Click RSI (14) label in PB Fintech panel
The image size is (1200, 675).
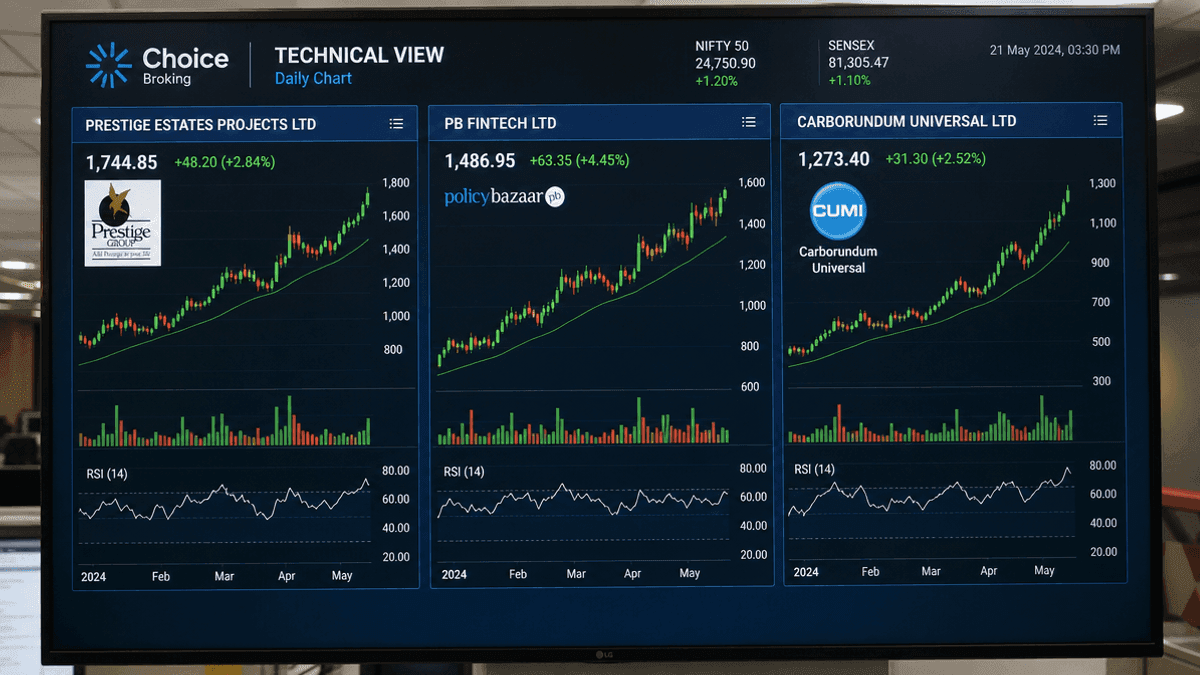464,472
